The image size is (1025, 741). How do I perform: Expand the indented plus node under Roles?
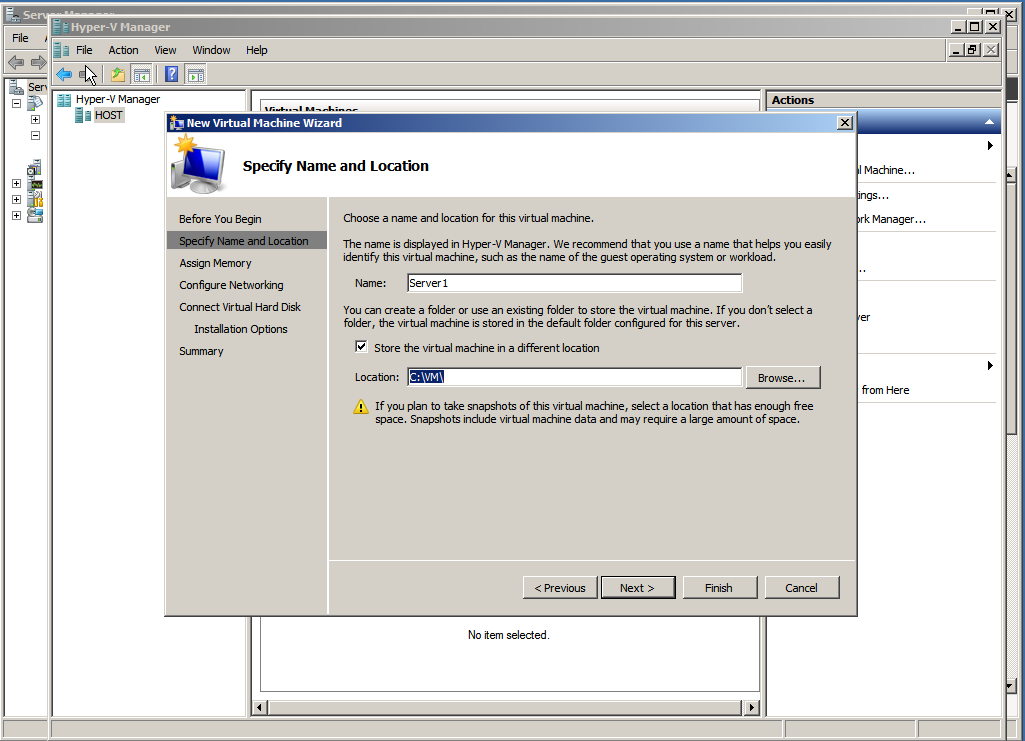pyautogui.click(x=35, y=120)
